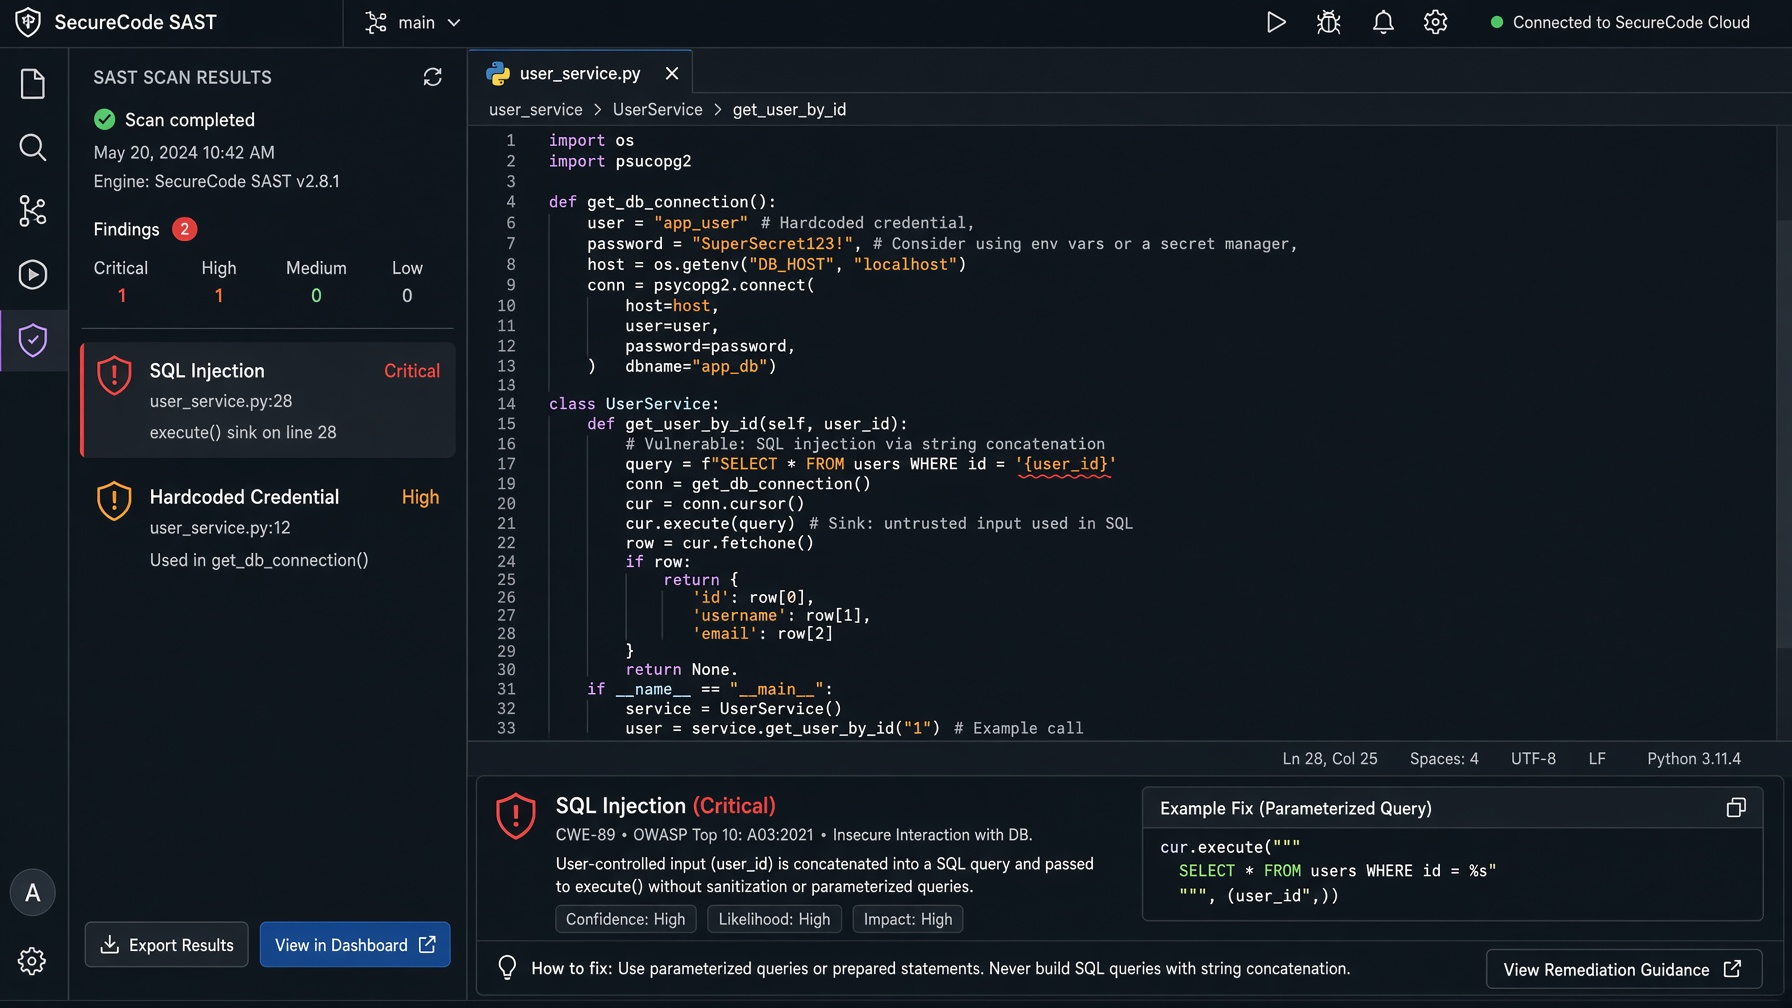This screenshot has height=1008, width=1792.
Task: Click Export Results button
Action: [x=166, y=944]
